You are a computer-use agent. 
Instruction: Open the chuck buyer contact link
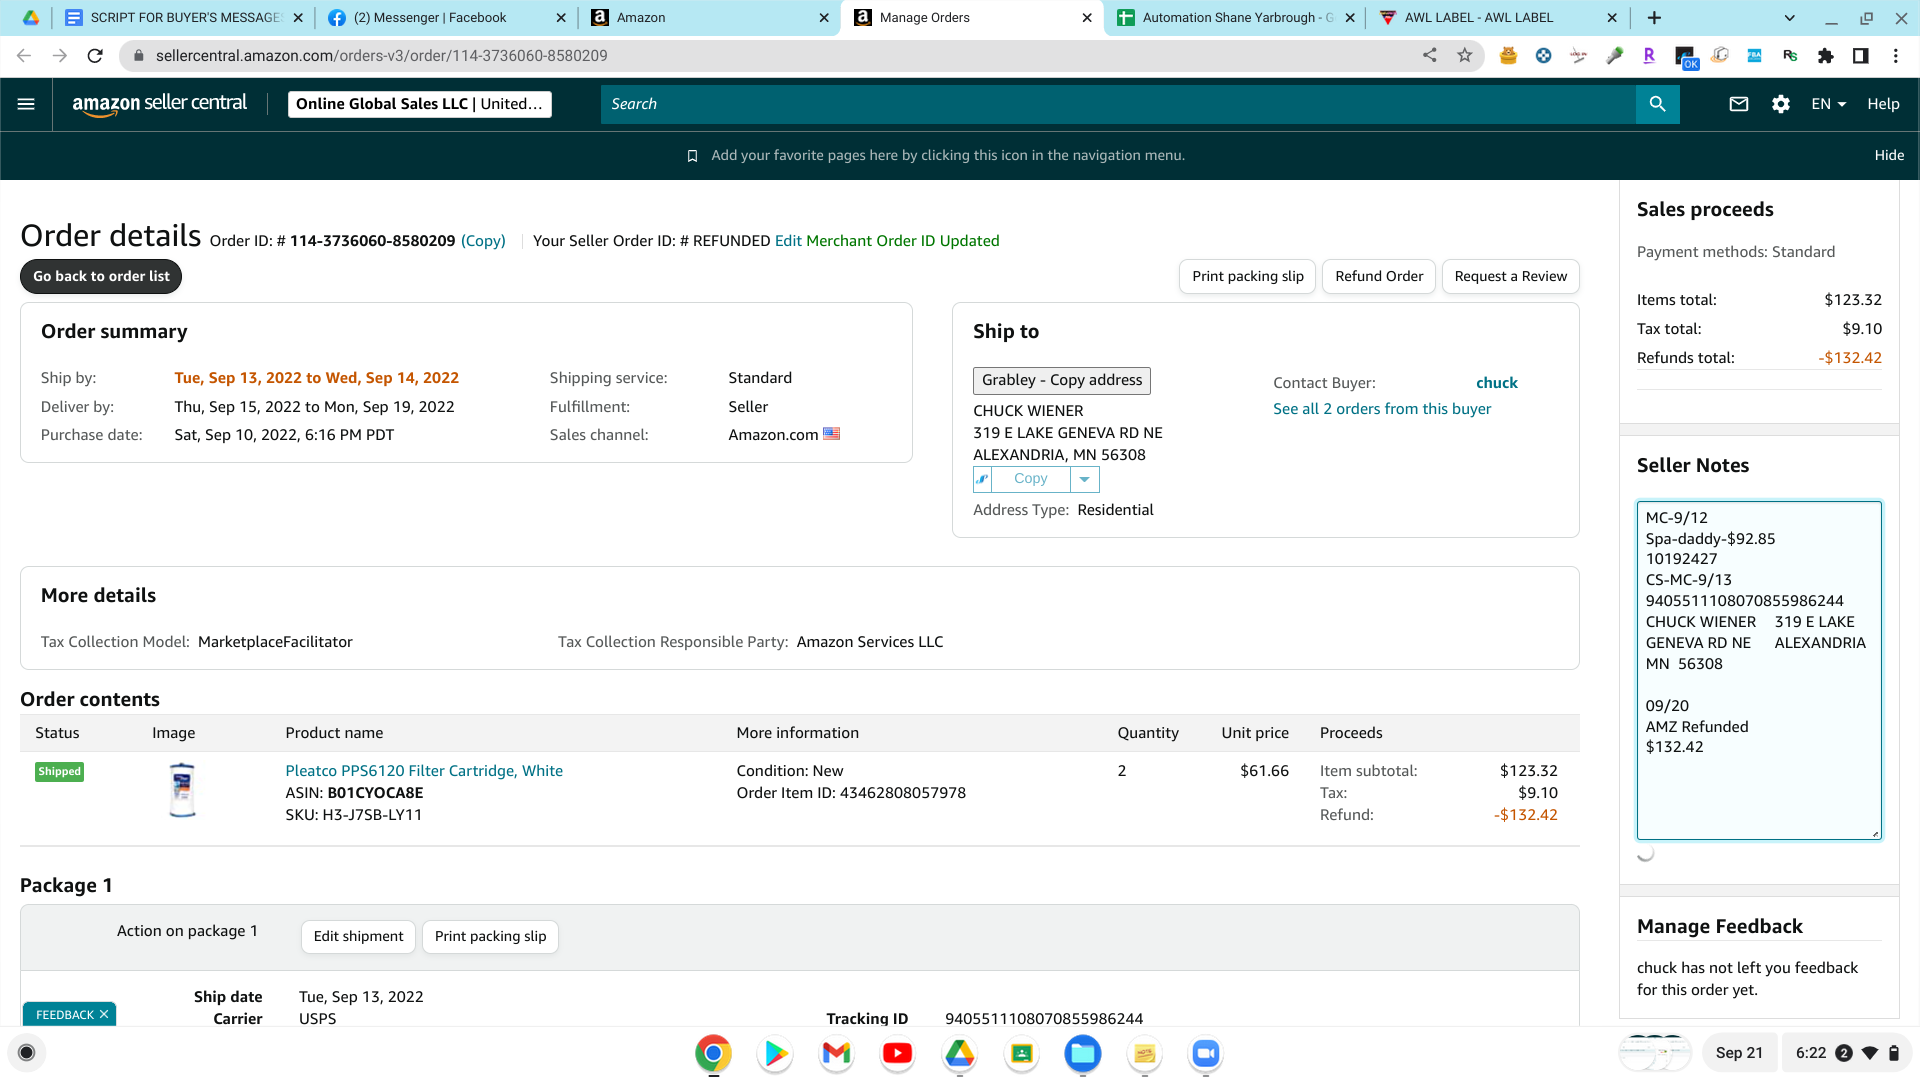(1496, 383)
